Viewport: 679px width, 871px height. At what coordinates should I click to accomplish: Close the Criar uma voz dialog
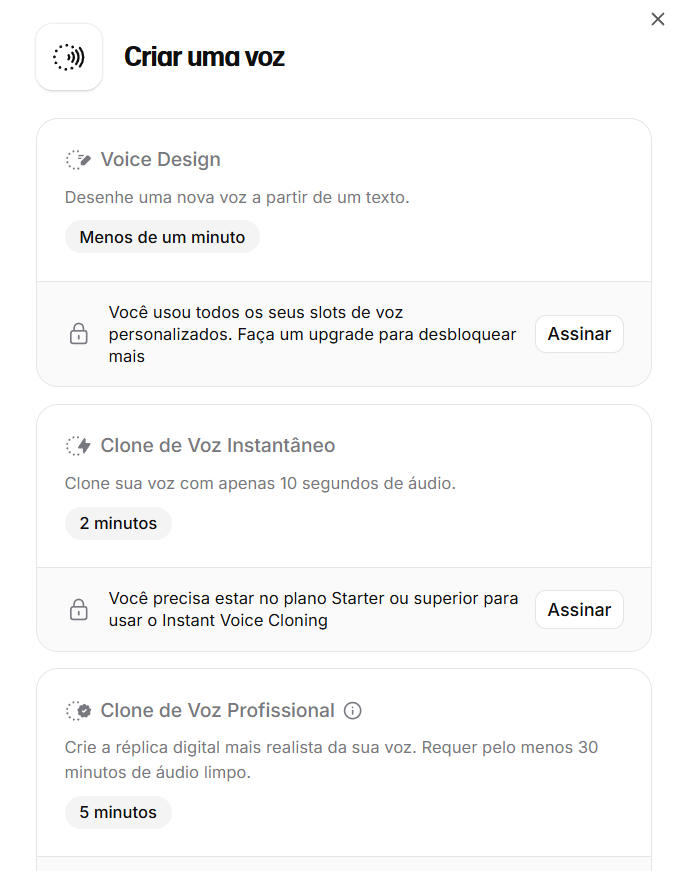pos(658,19)
